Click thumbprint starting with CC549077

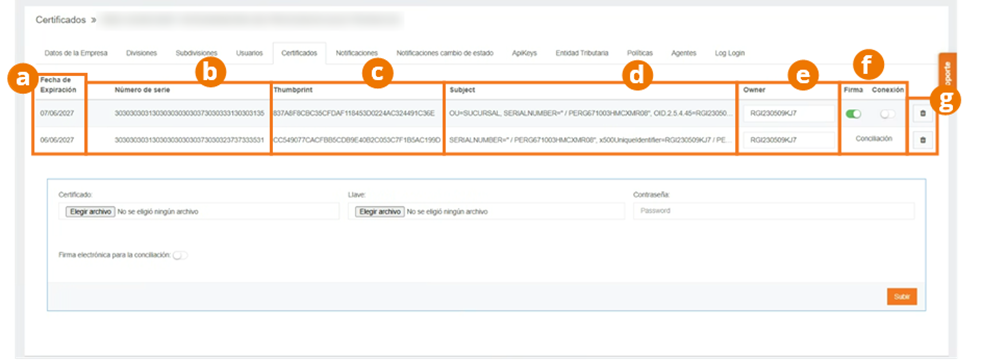point(357,140)
